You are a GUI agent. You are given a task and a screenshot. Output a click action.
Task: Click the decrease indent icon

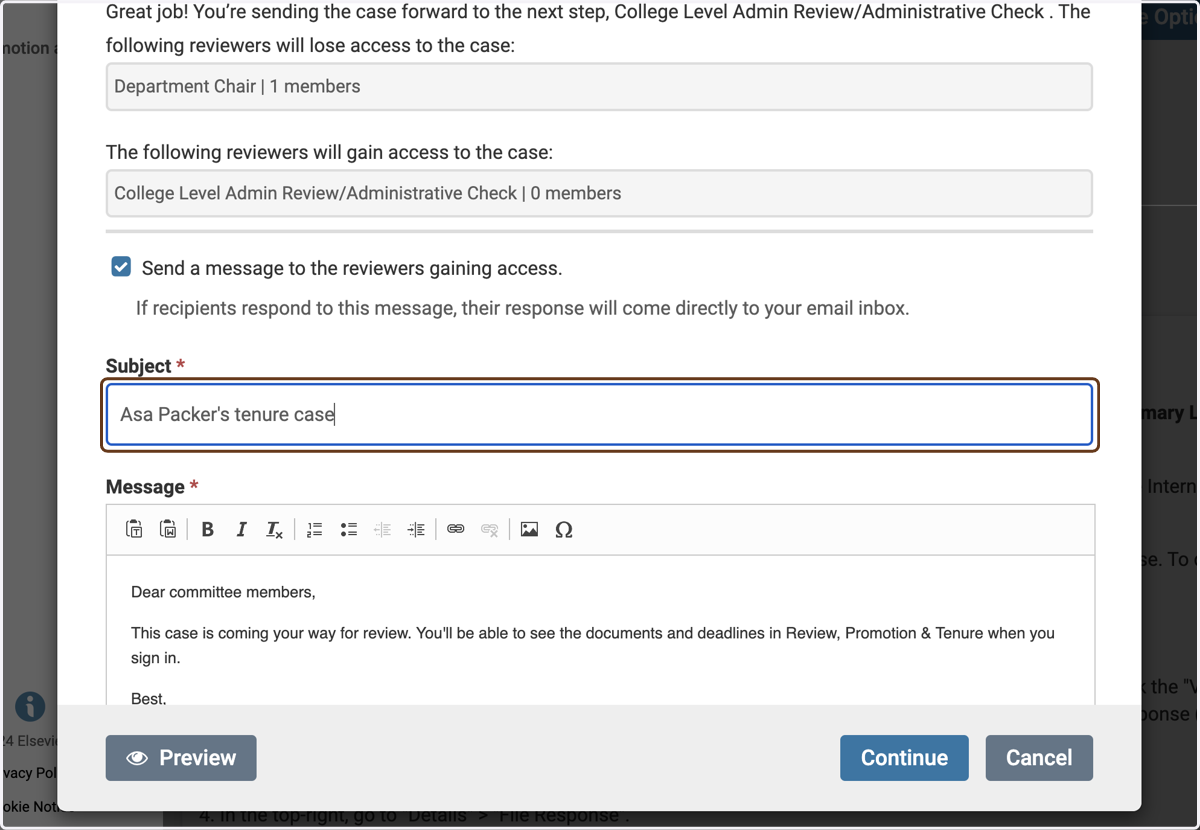[382, 529]
